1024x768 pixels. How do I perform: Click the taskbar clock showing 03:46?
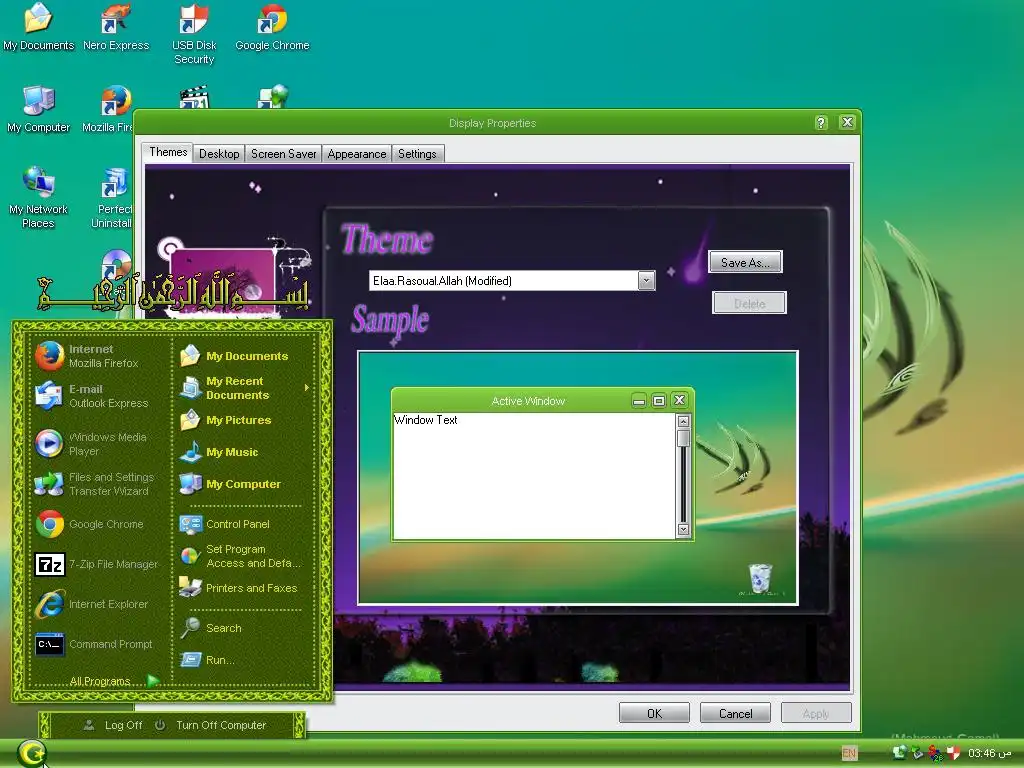click(x=989, y=753)
